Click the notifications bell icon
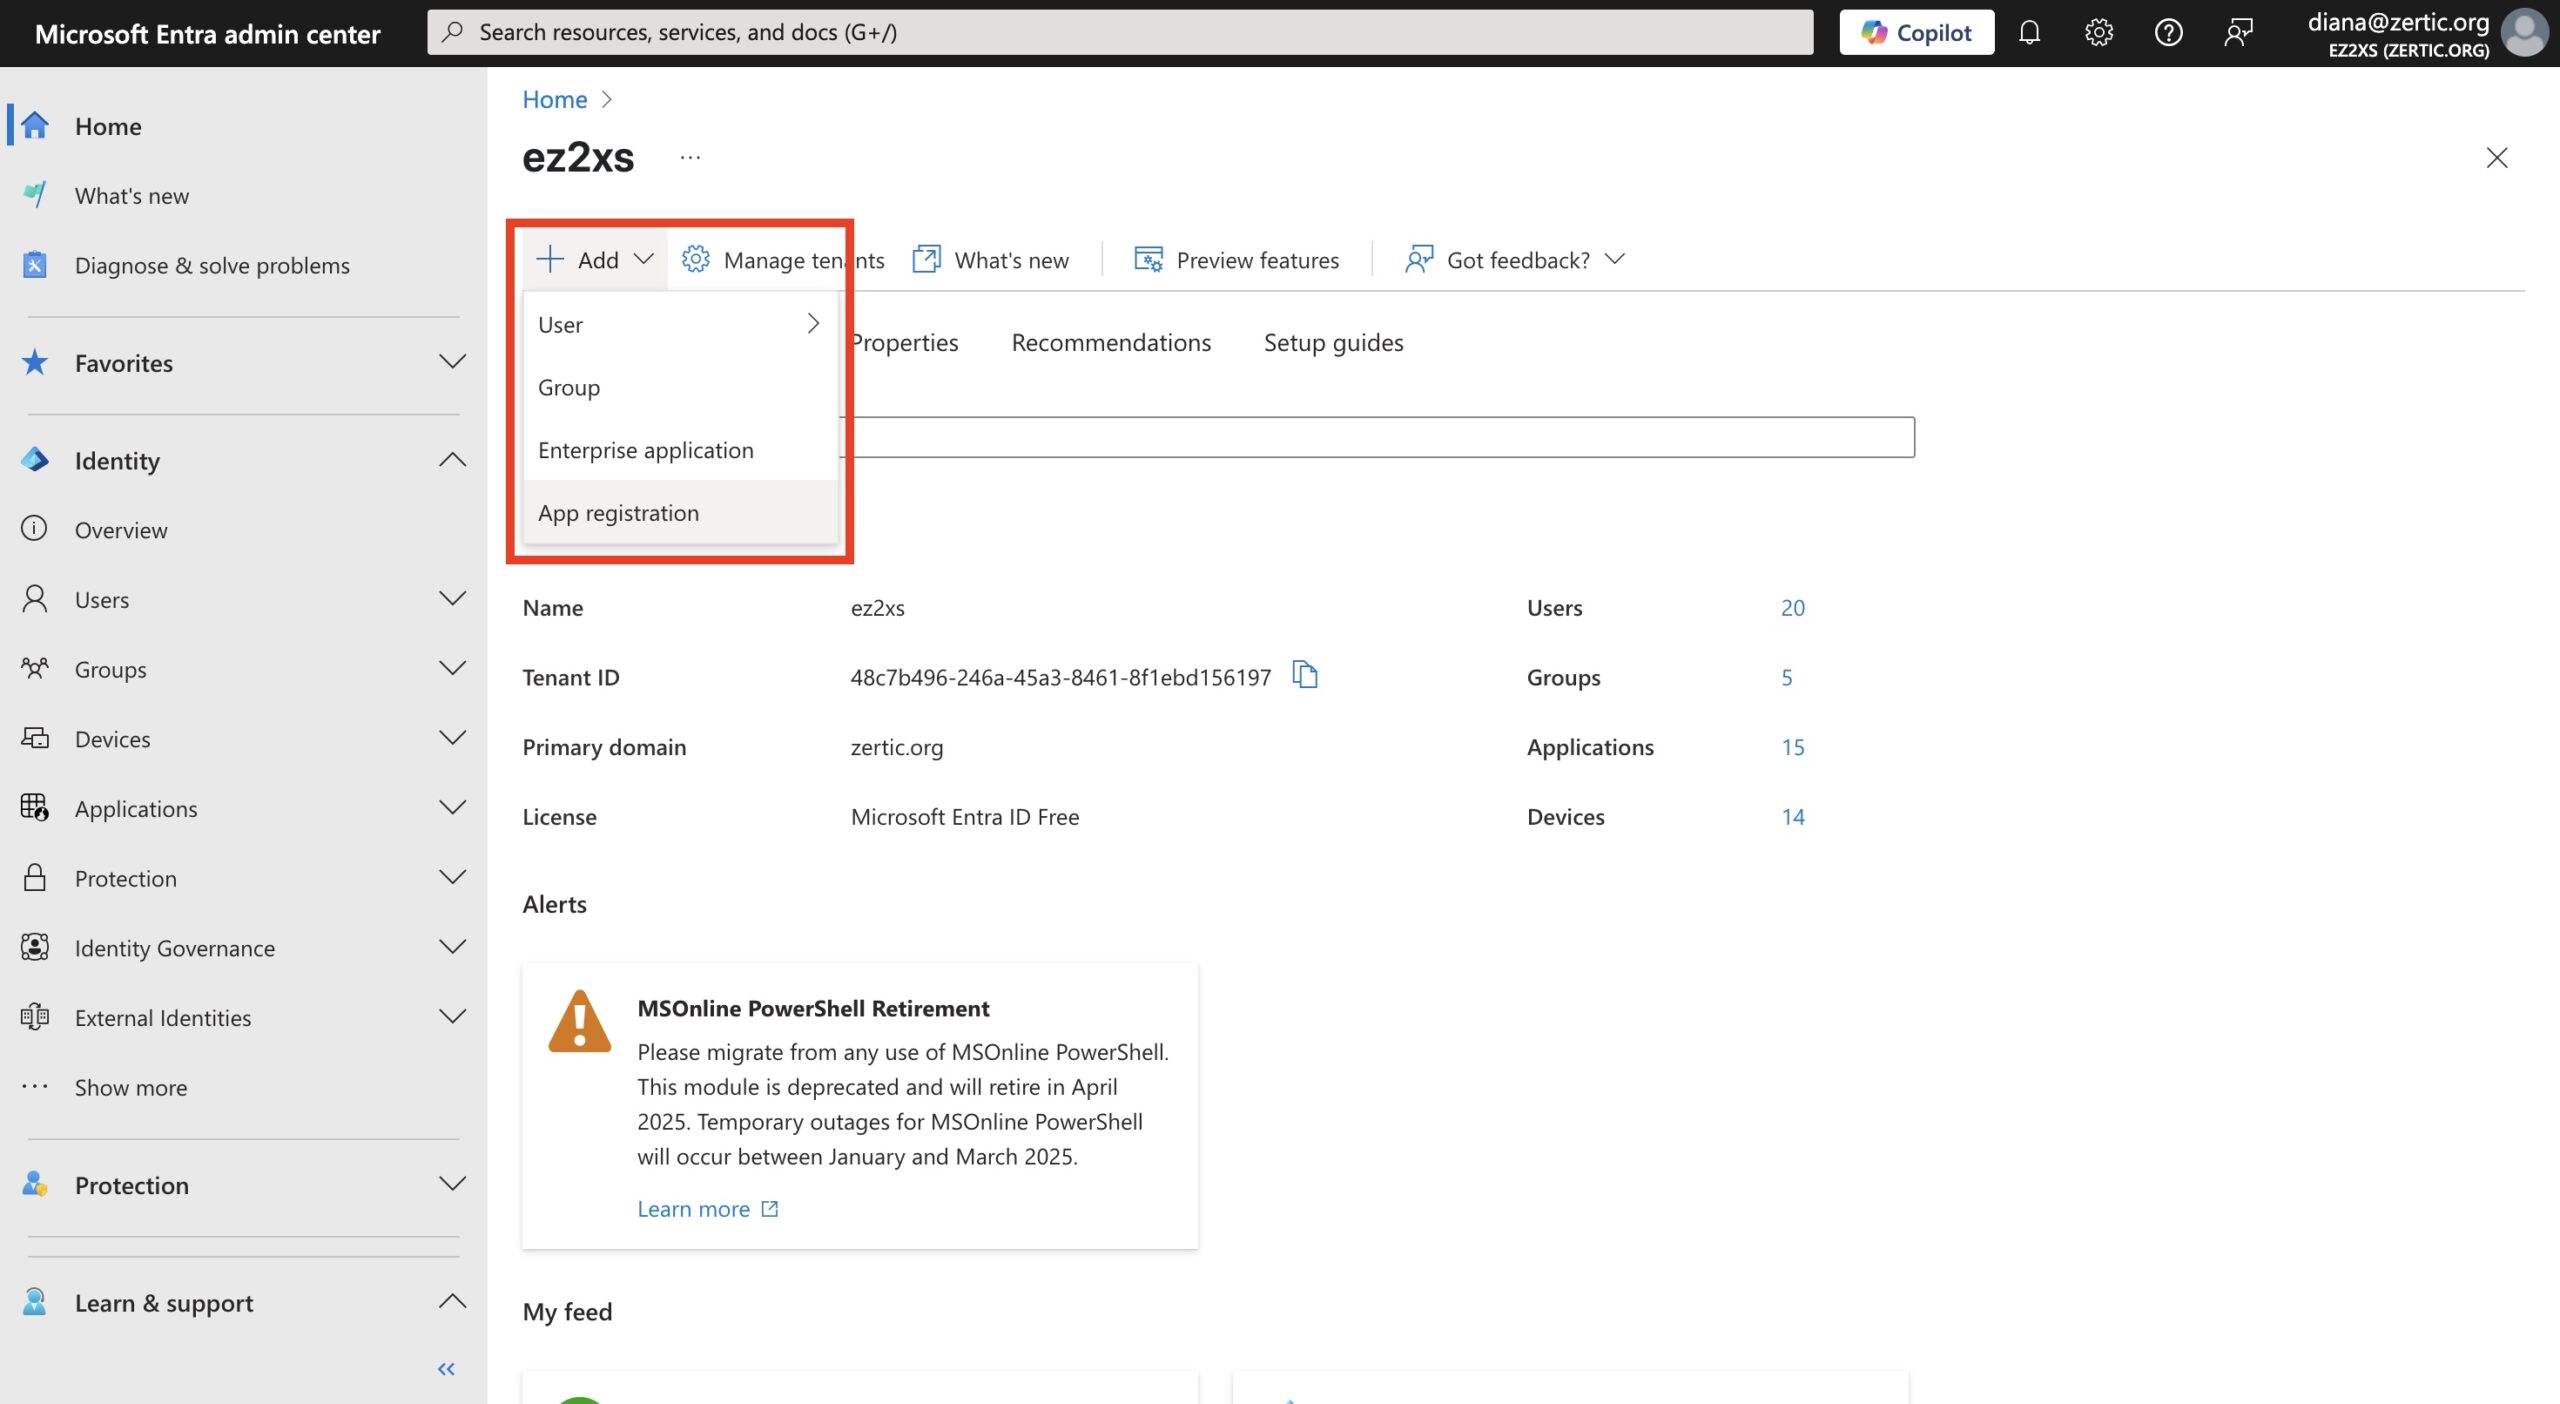2560x1404 pixels. pyautogui.click(x=2028, y=33)
